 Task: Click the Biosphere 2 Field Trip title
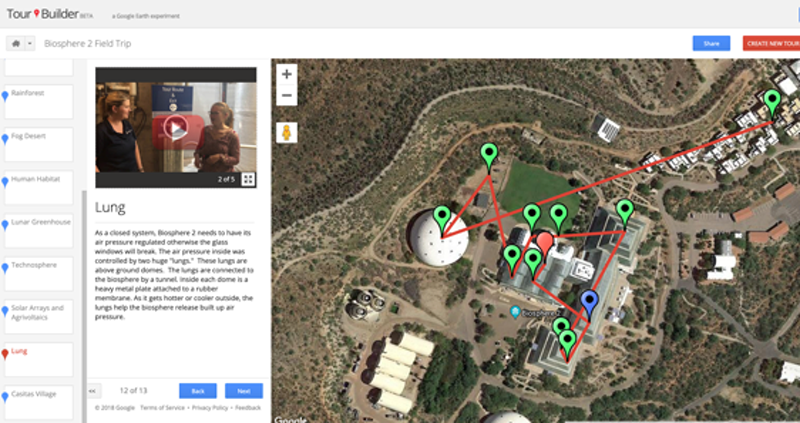[x=88, y=43]
